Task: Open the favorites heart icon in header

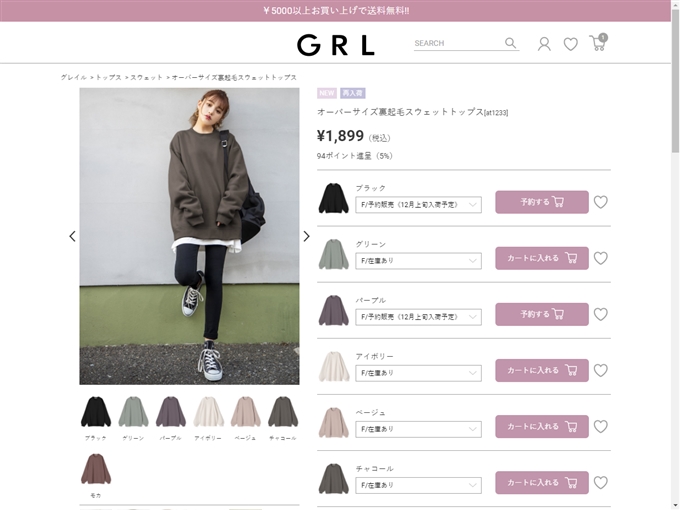Action: click(571, 44)
